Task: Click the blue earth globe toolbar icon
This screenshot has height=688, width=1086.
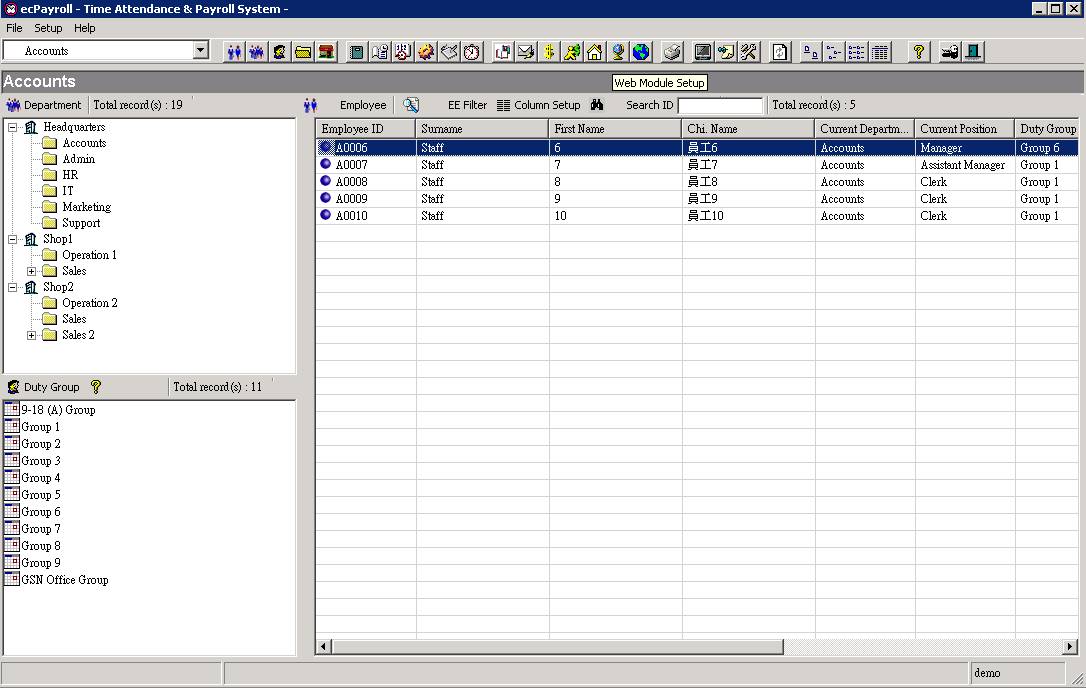Action: pyautogui.click(x=641, y=52)
